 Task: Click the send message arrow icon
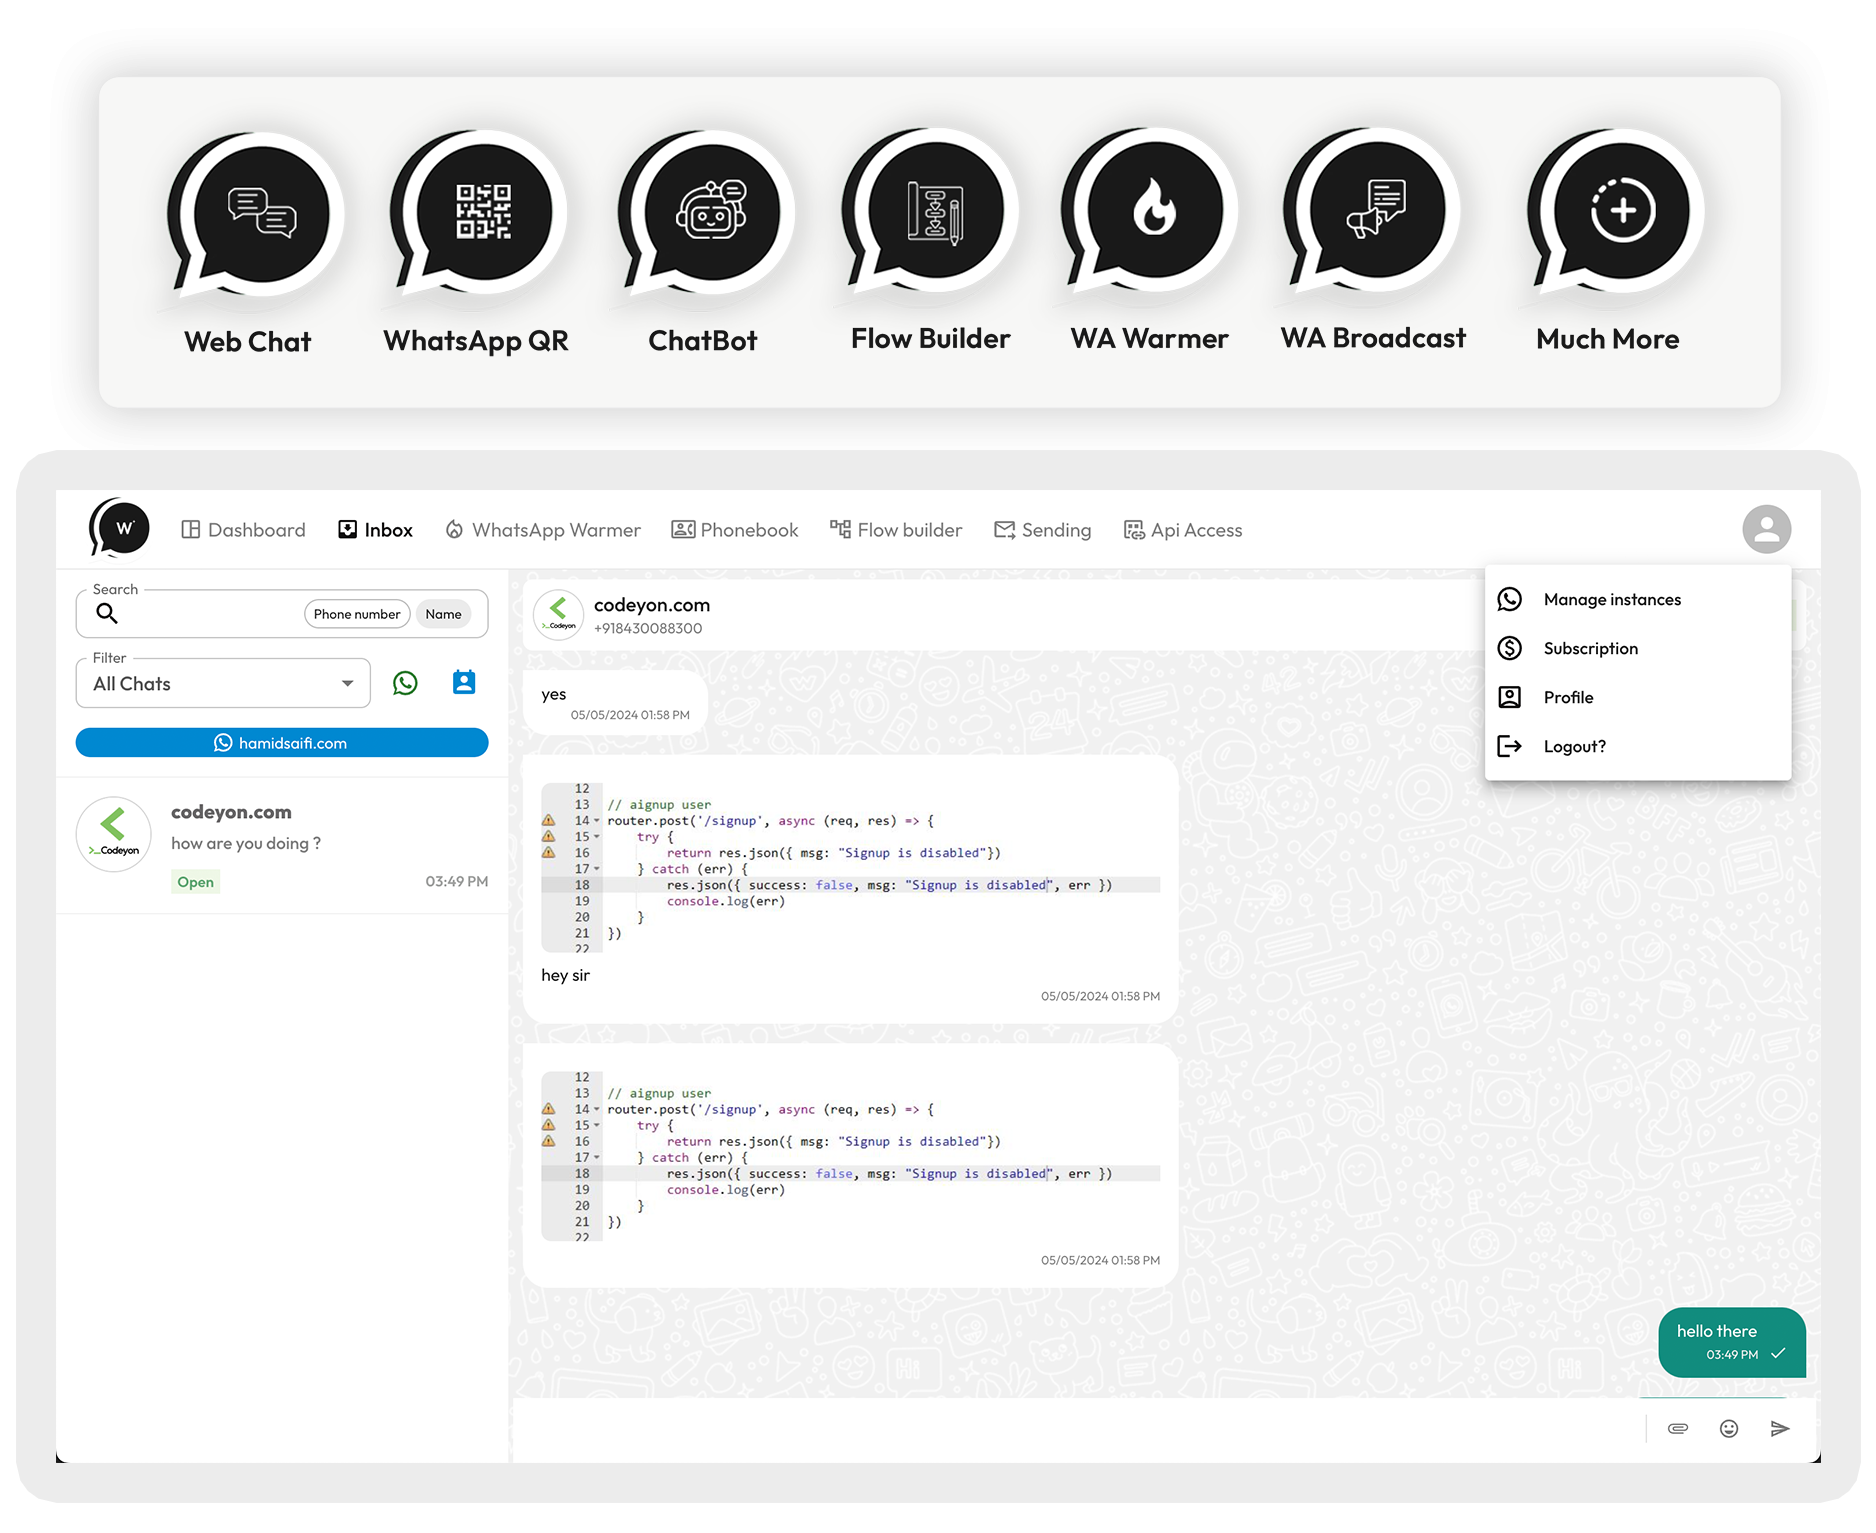coord(1779,1428)
